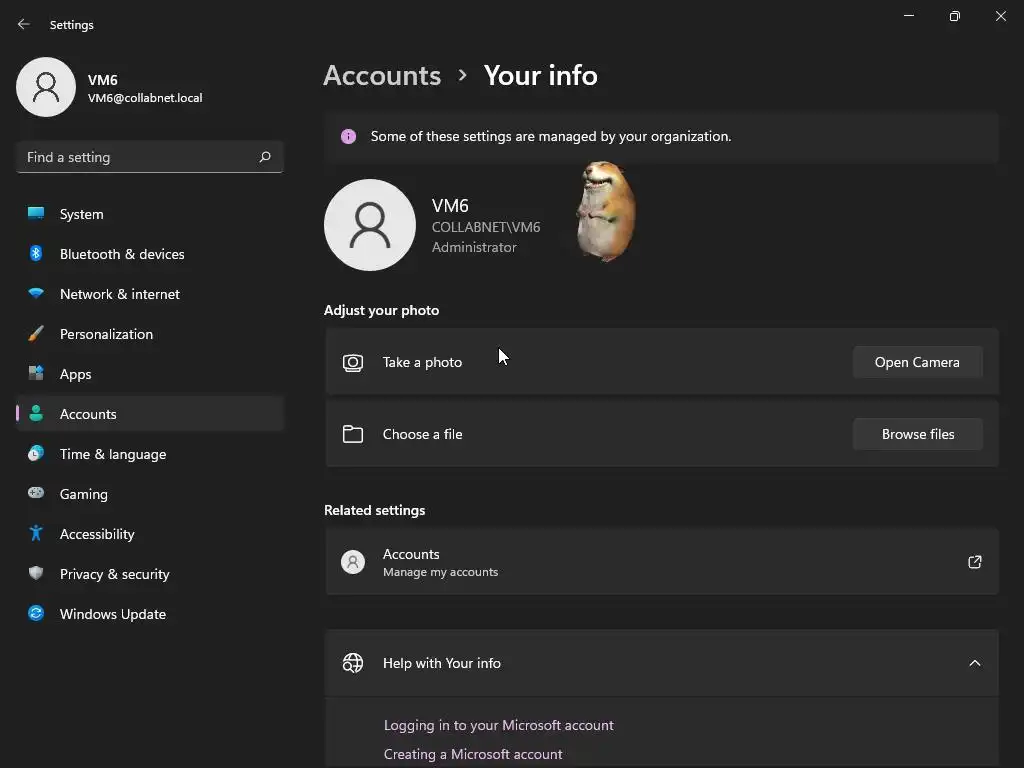
Task: Open Manage my accounts related setting
Action: point(662,562)
